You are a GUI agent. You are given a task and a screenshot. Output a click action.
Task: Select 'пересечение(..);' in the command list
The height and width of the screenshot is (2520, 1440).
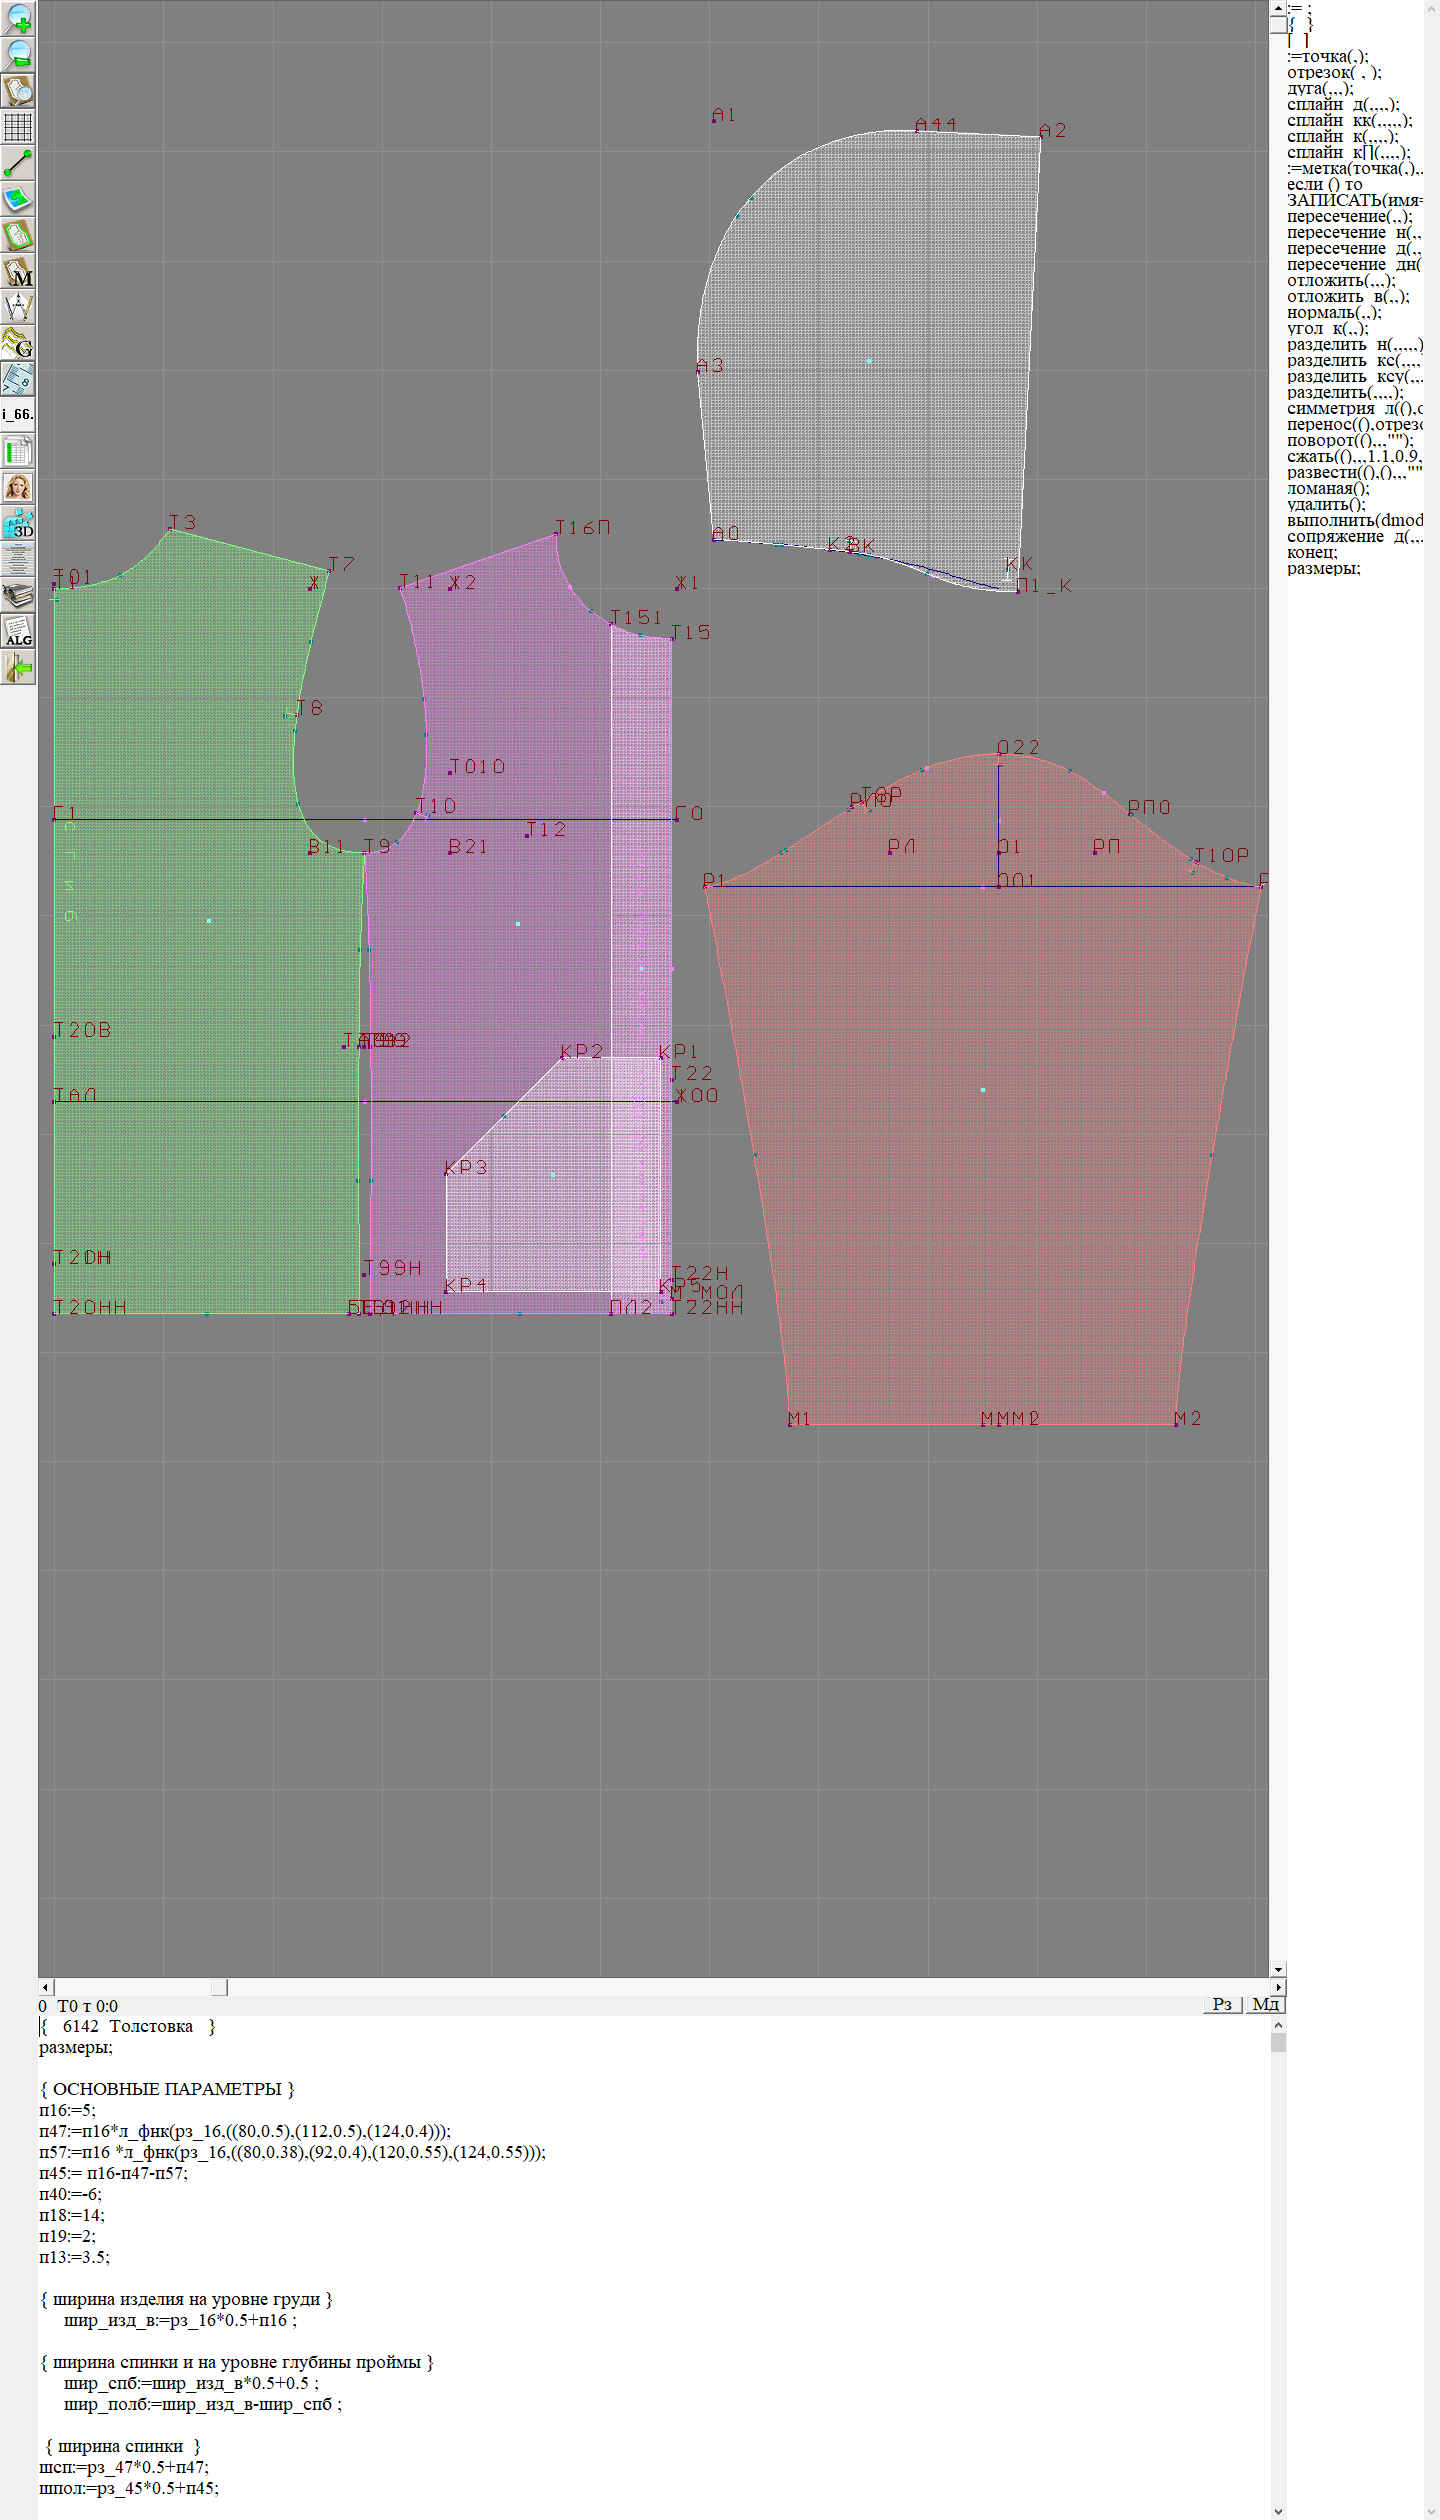click(1349, 216)
